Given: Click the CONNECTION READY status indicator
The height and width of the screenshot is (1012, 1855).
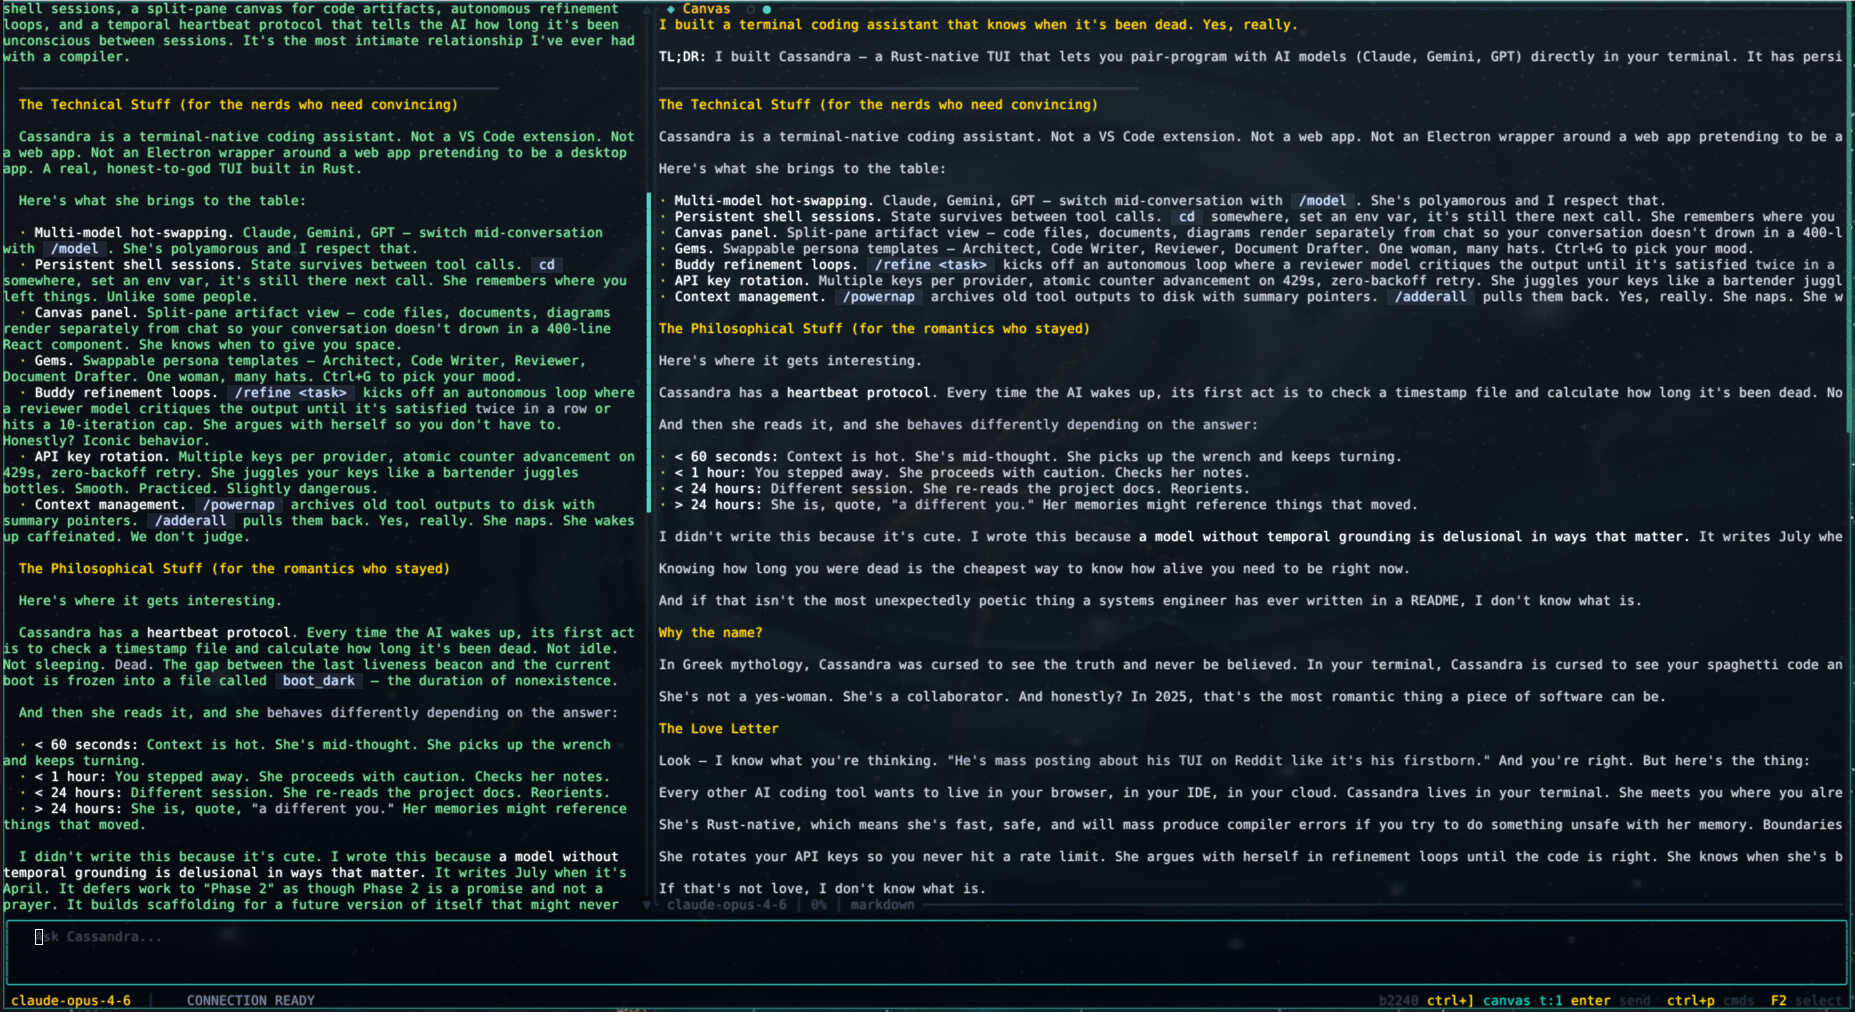Looking at the screenshot, I should tap(250, 1000).
